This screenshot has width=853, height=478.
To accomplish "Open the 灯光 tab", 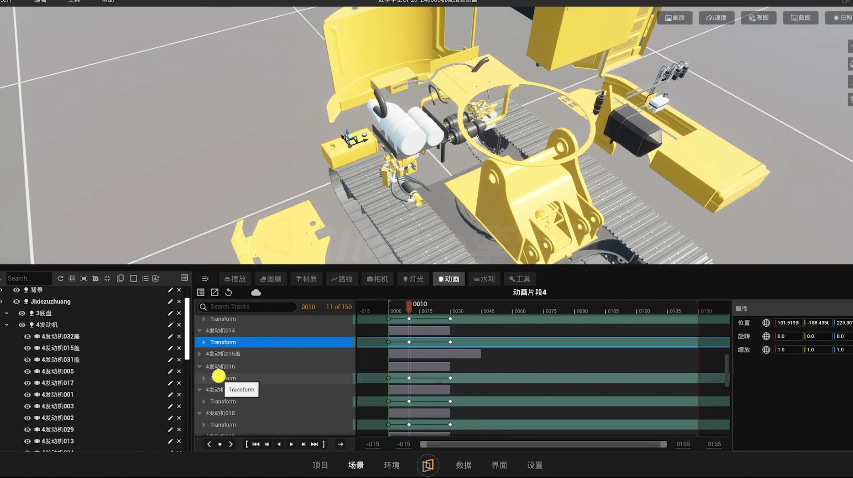I will (x=413, y=279).
